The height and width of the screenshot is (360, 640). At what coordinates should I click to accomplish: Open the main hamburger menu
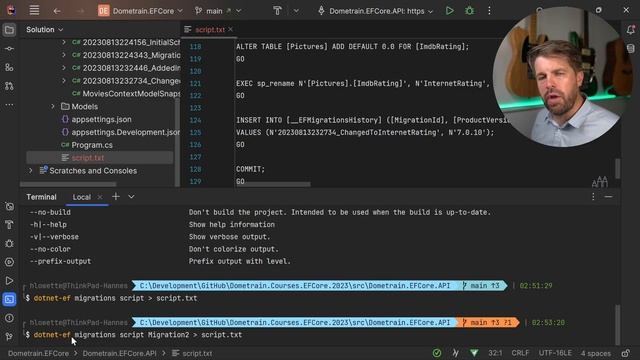[x=34, y=11]
